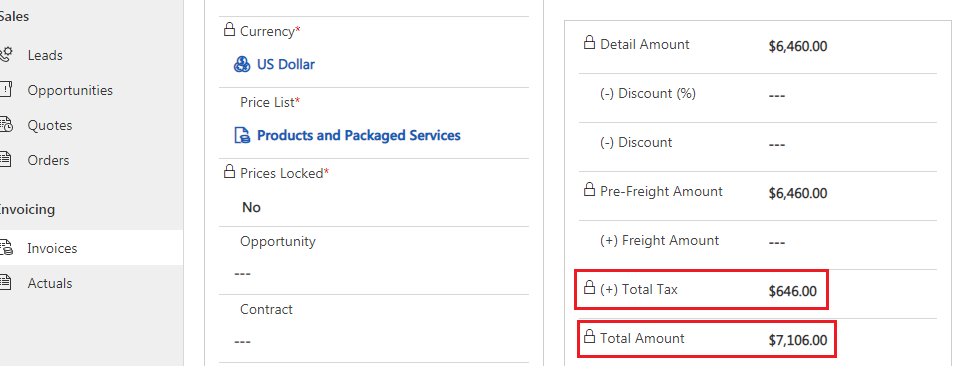Select Invoices in the Invoicing section
The width and height of the screenshot is (955, 366).
(x=52, y=248)
